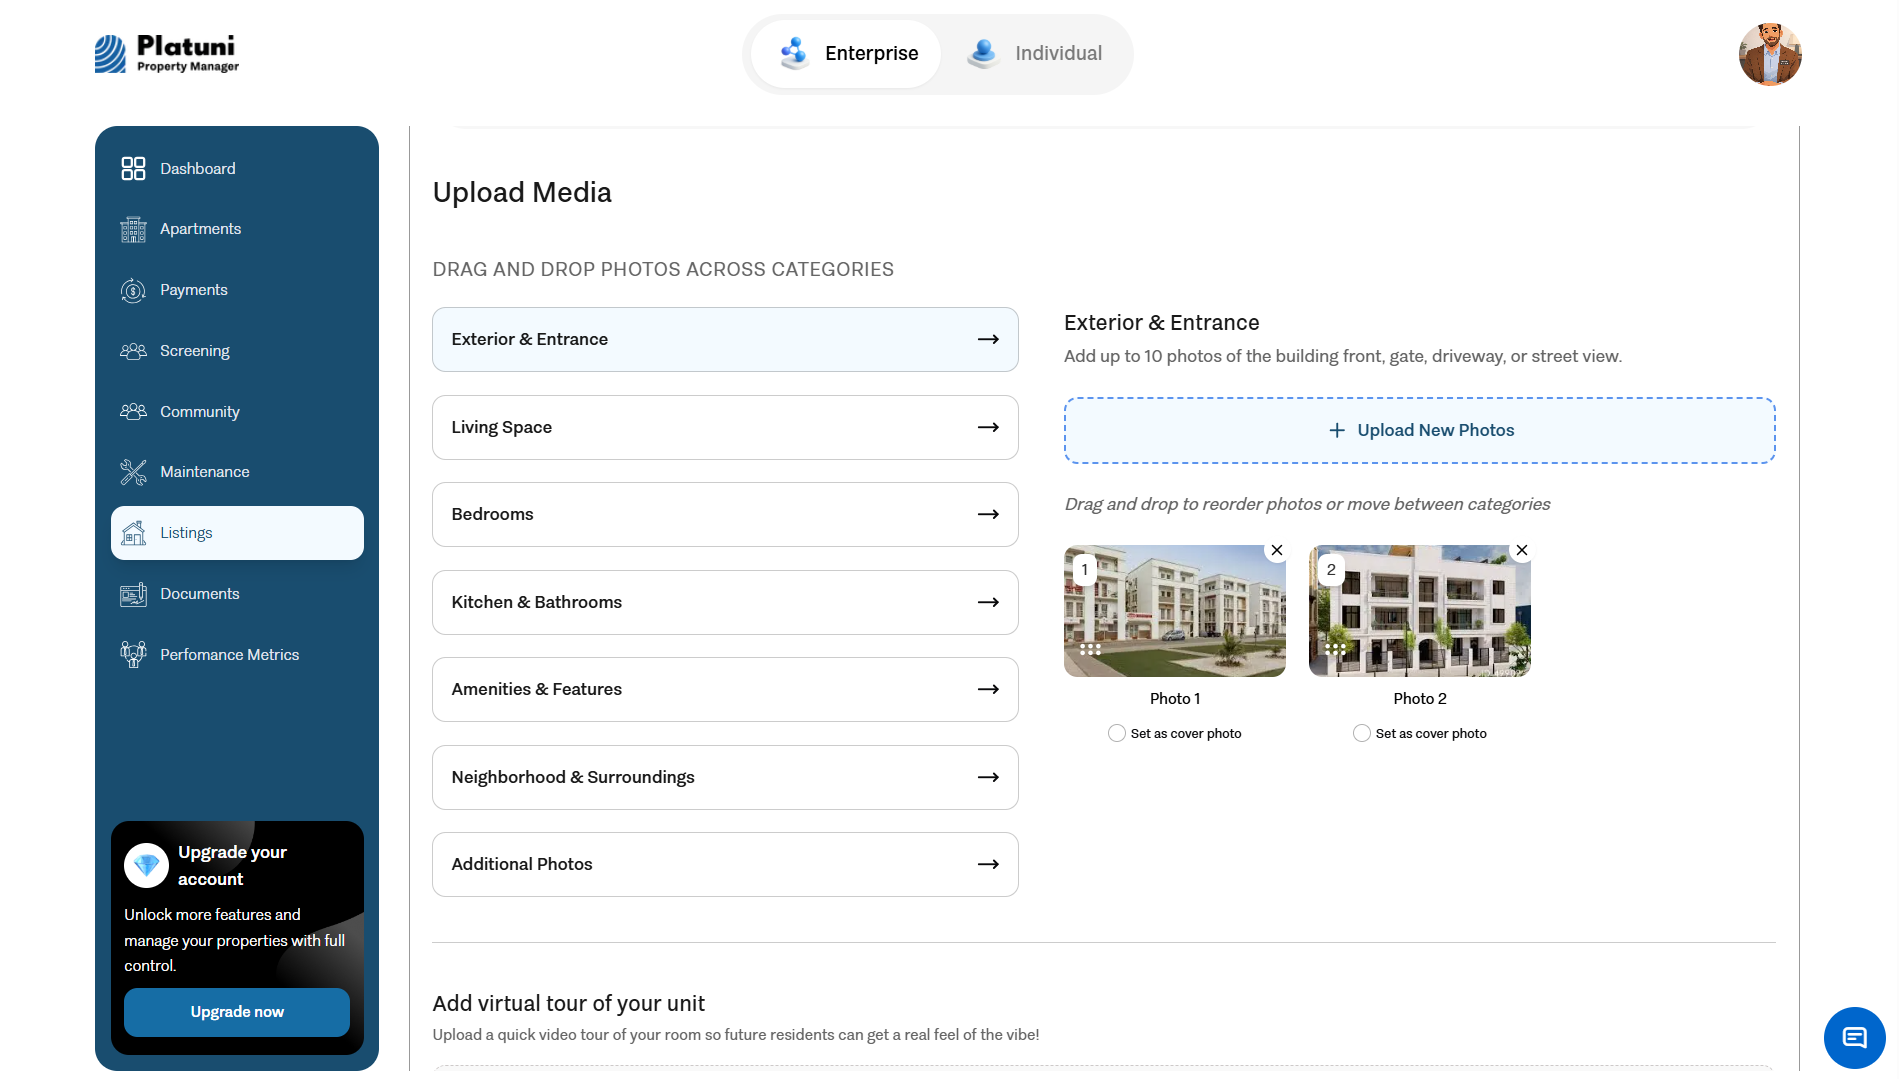Click the Photo 1 thumbnail
Image resolution: width=1899 pixels, height=1079 pixels.
(x=1175, y=611)
